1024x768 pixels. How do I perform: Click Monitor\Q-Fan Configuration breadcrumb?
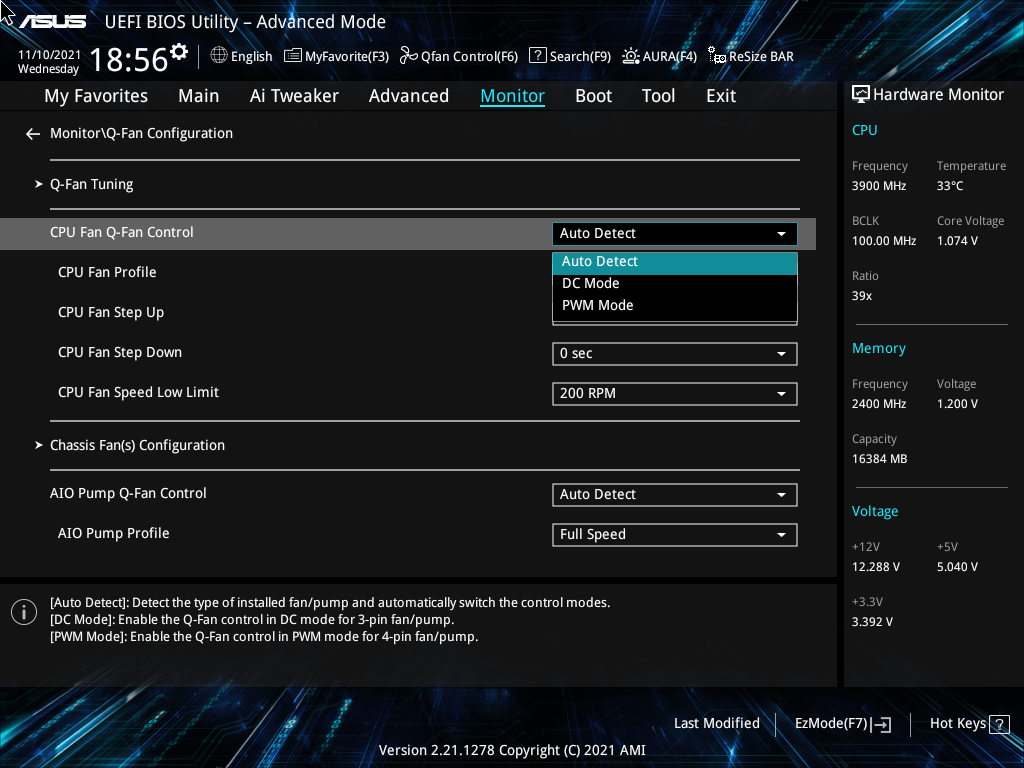pos(141,133)
